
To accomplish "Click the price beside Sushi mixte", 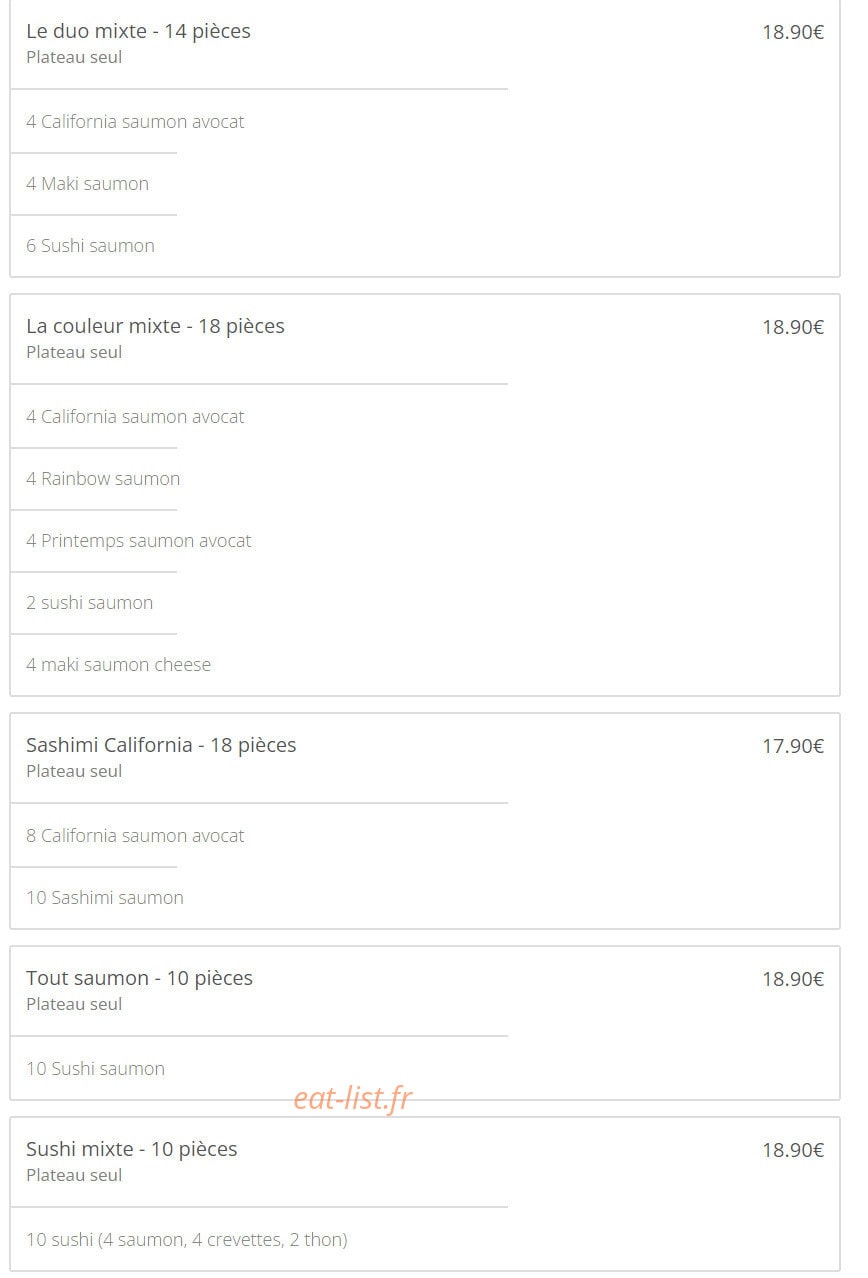I will pos(793,1150).
